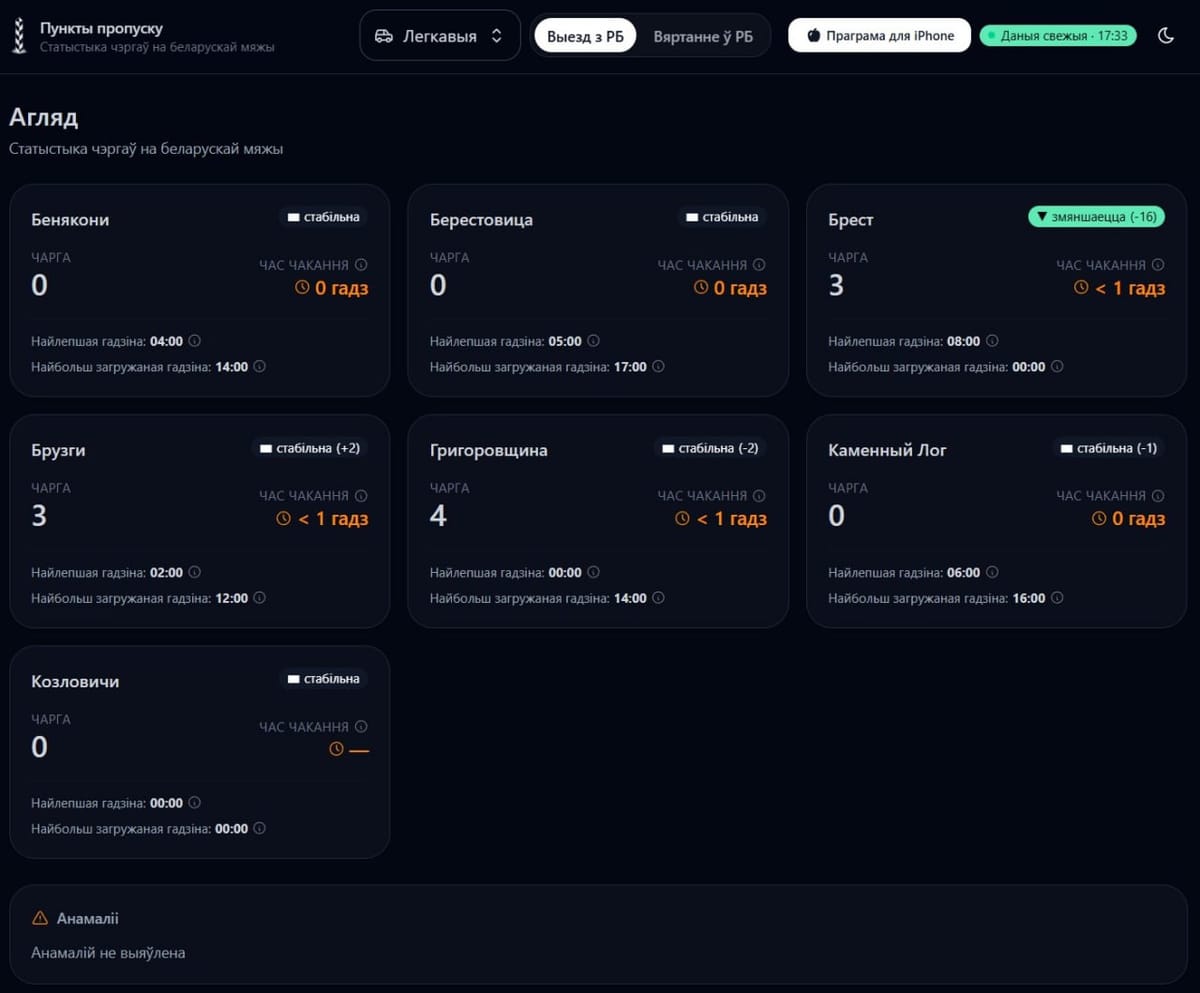The height and width of the screenshot is (993, 1200).
Task: Click the info icon beside Григоровщина Найбольш загружаная гадзіна
Action: pyautogui.click(x=658, y=598)
